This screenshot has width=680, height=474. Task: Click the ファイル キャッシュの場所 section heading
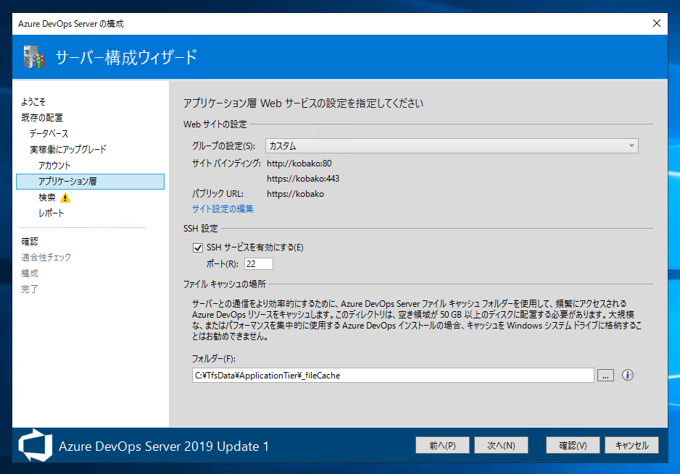[x=225, y=284]
